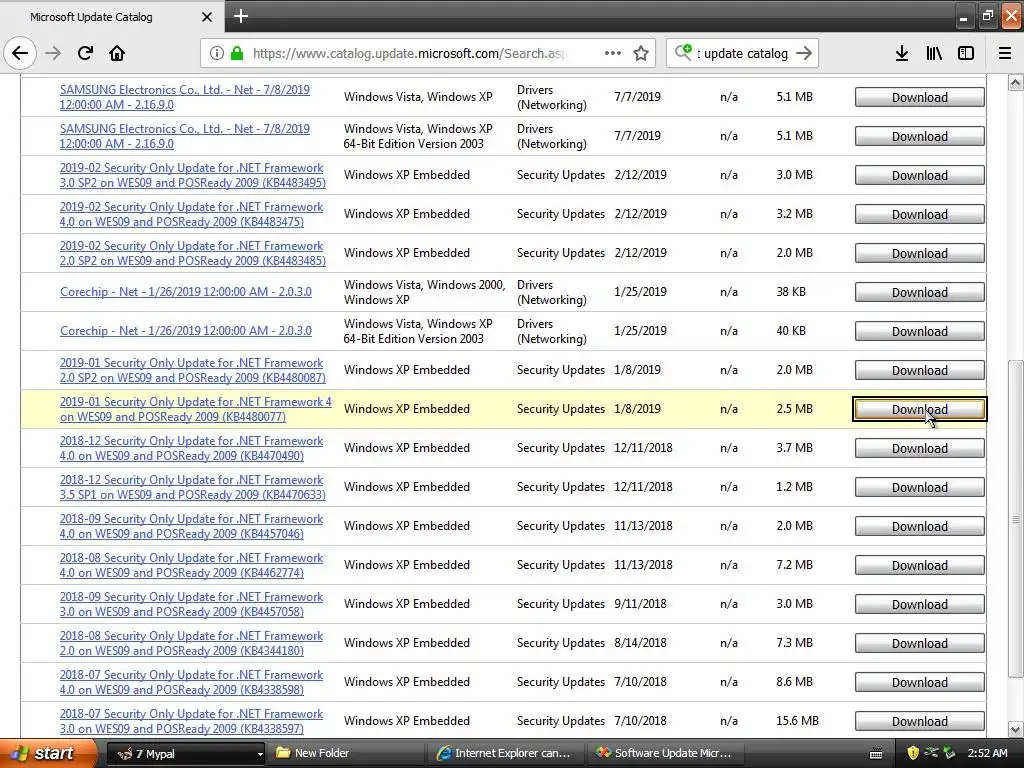Click the 12/11/2018 date for KB4470490
This screenshot has height=768, width=1024.
[643, 448]
